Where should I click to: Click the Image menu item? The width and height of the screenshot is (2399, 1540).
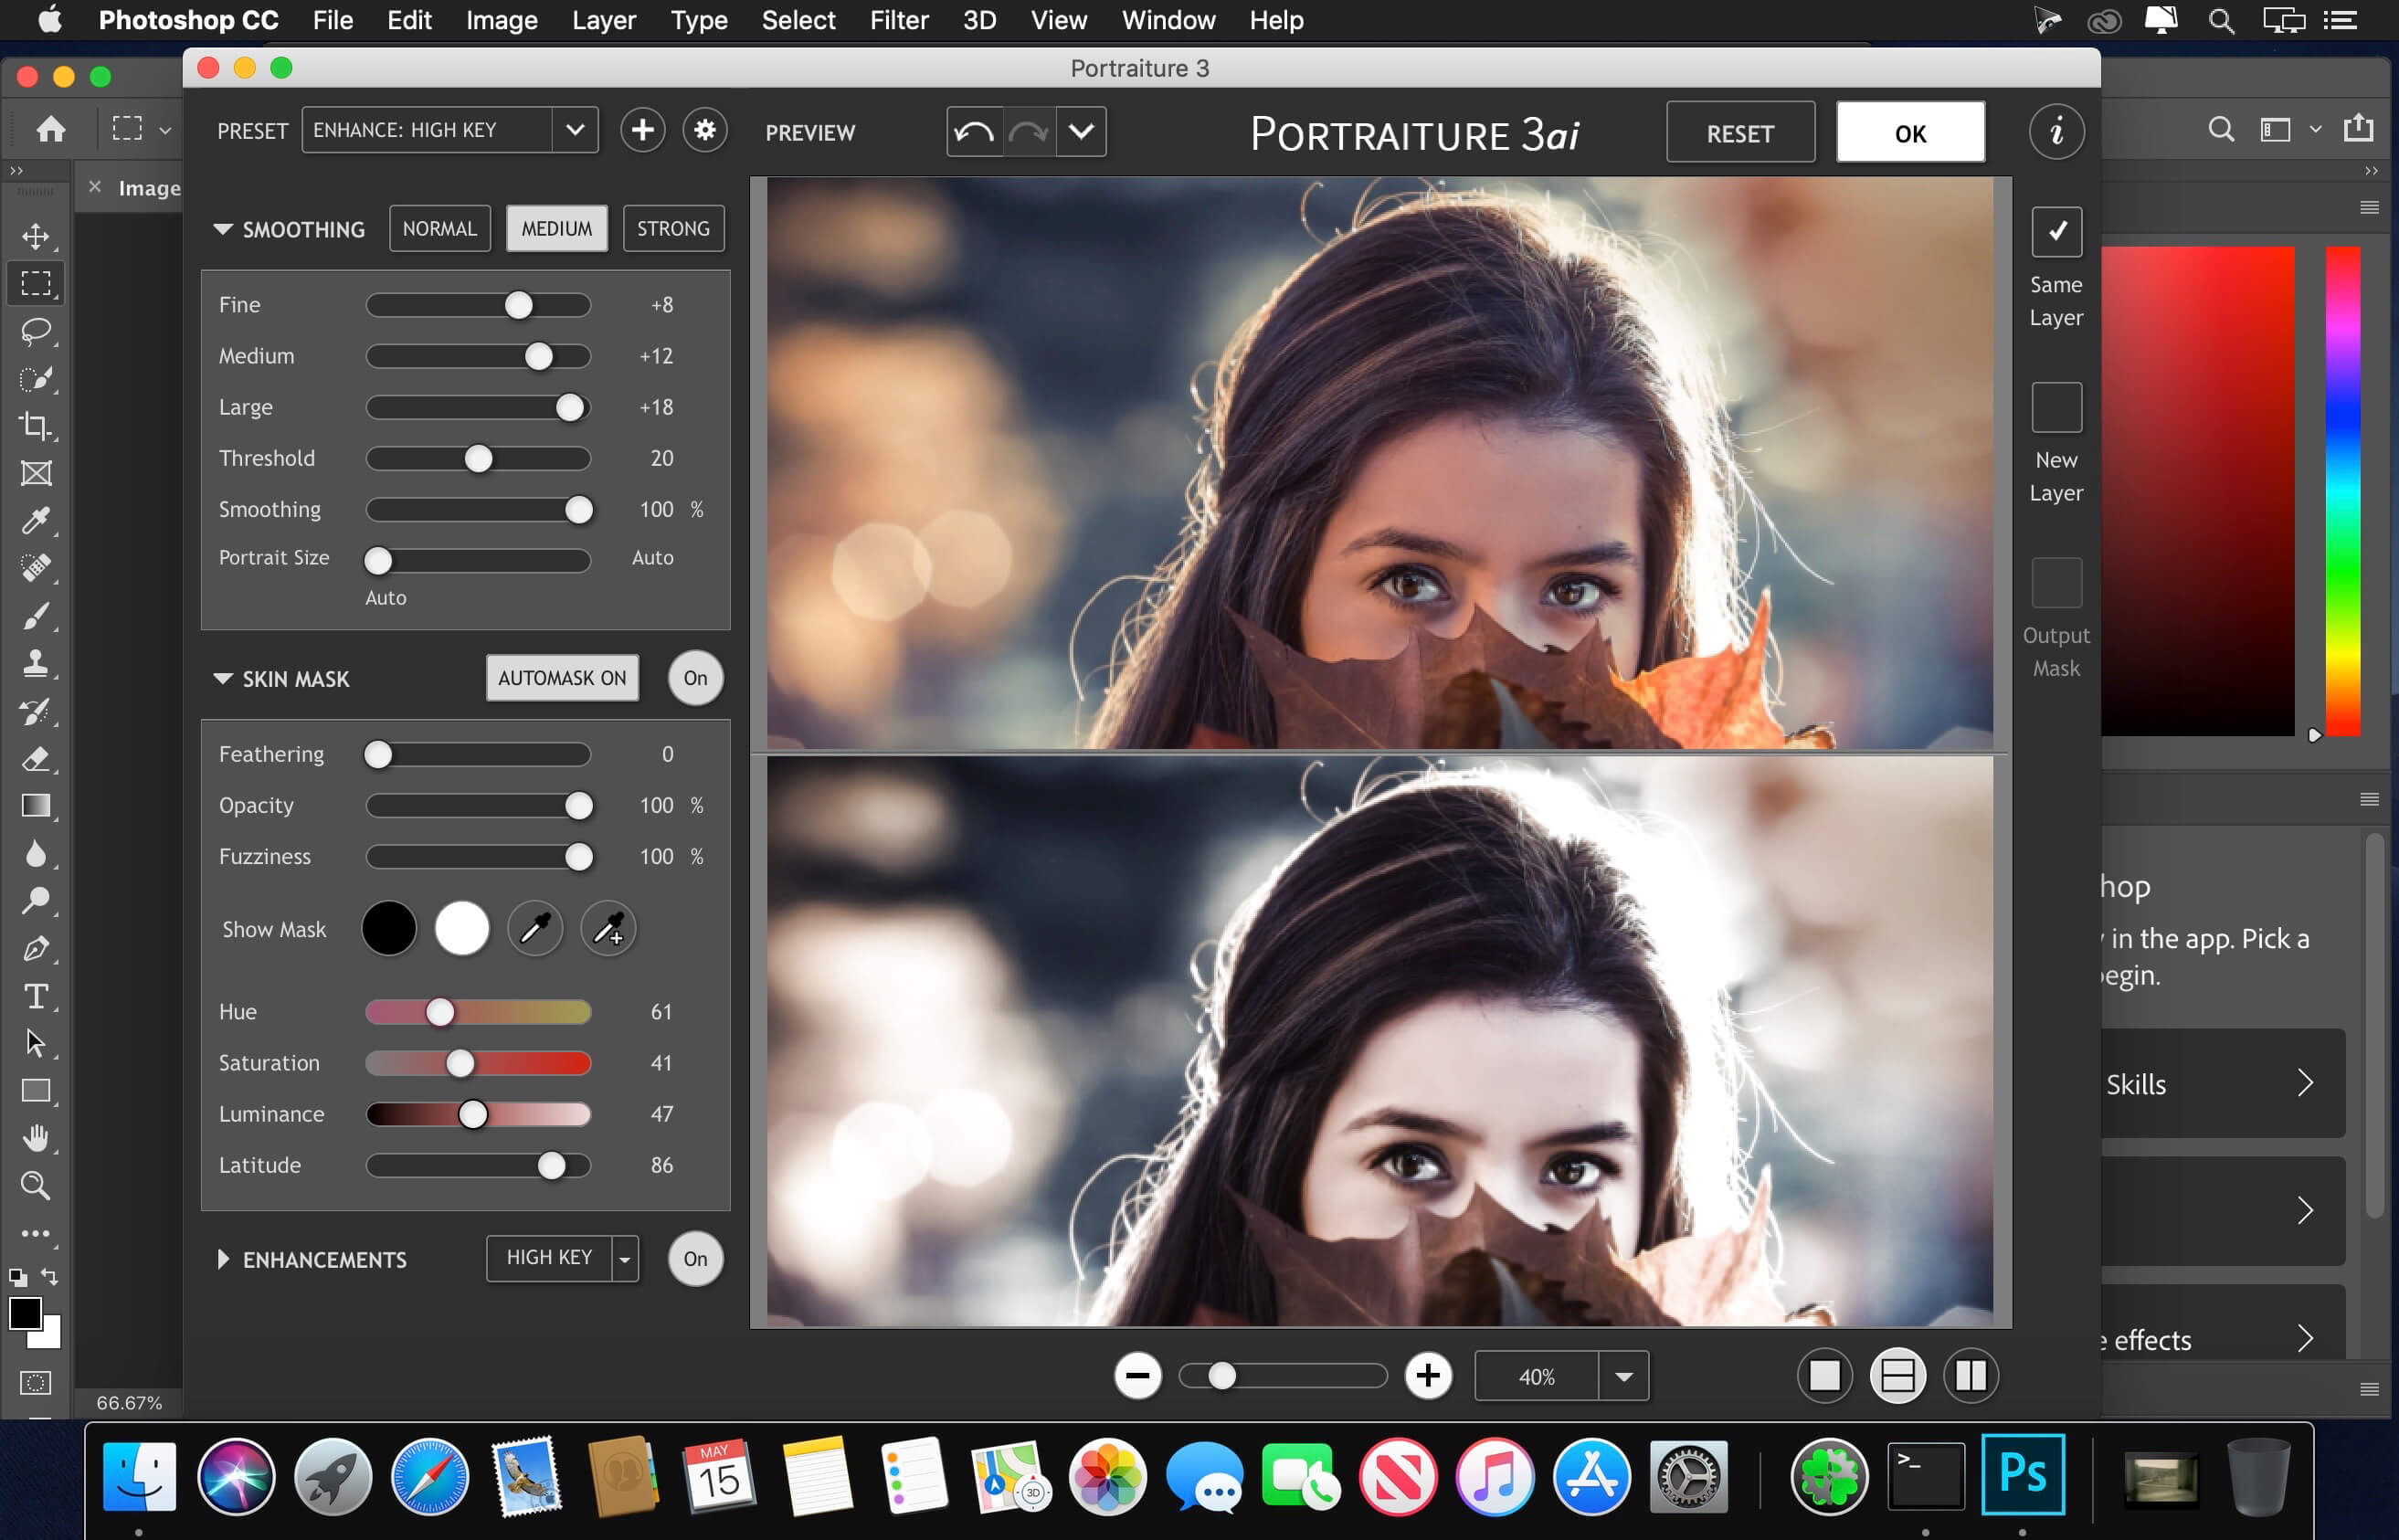[502, 19]
